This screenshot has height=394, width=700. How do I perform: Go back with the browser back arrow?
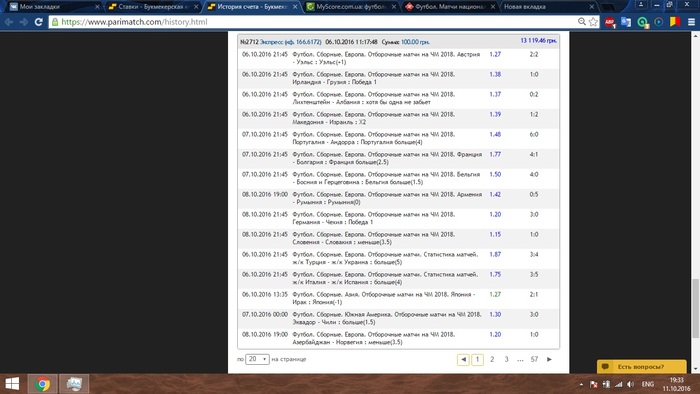click(x=8, y=22)
